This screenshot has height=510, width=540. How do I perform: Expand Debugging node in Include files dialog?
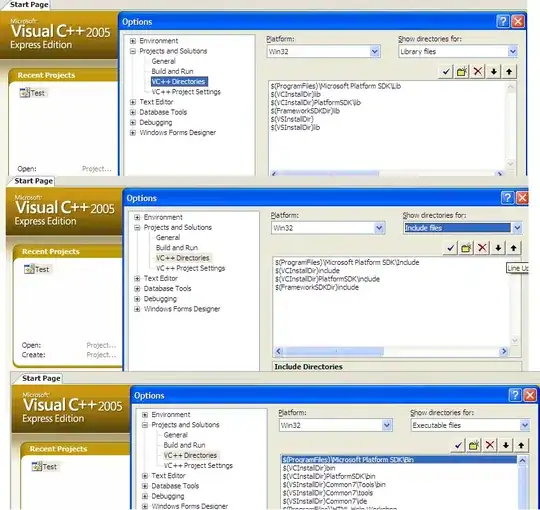137,299
